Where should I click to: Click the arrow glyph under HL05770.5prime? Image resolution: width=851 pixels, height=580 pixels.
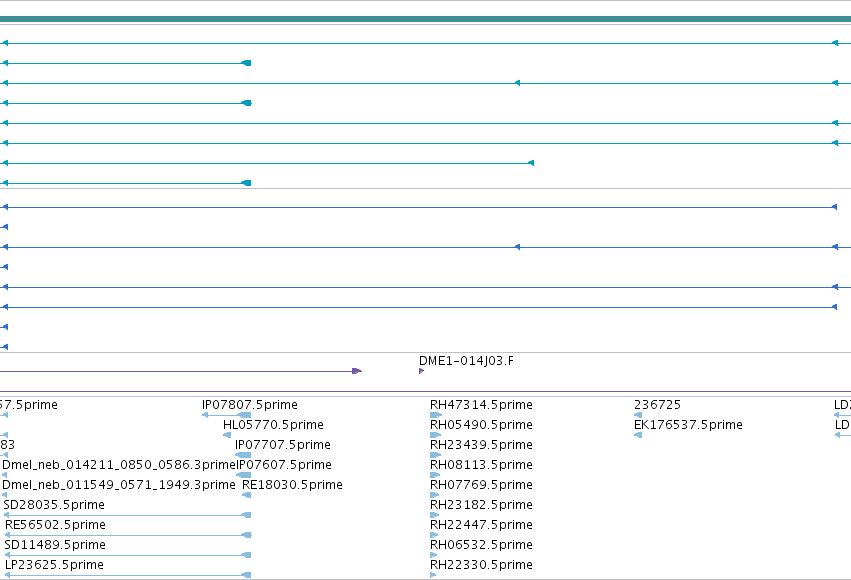click(x=227, y=435)
